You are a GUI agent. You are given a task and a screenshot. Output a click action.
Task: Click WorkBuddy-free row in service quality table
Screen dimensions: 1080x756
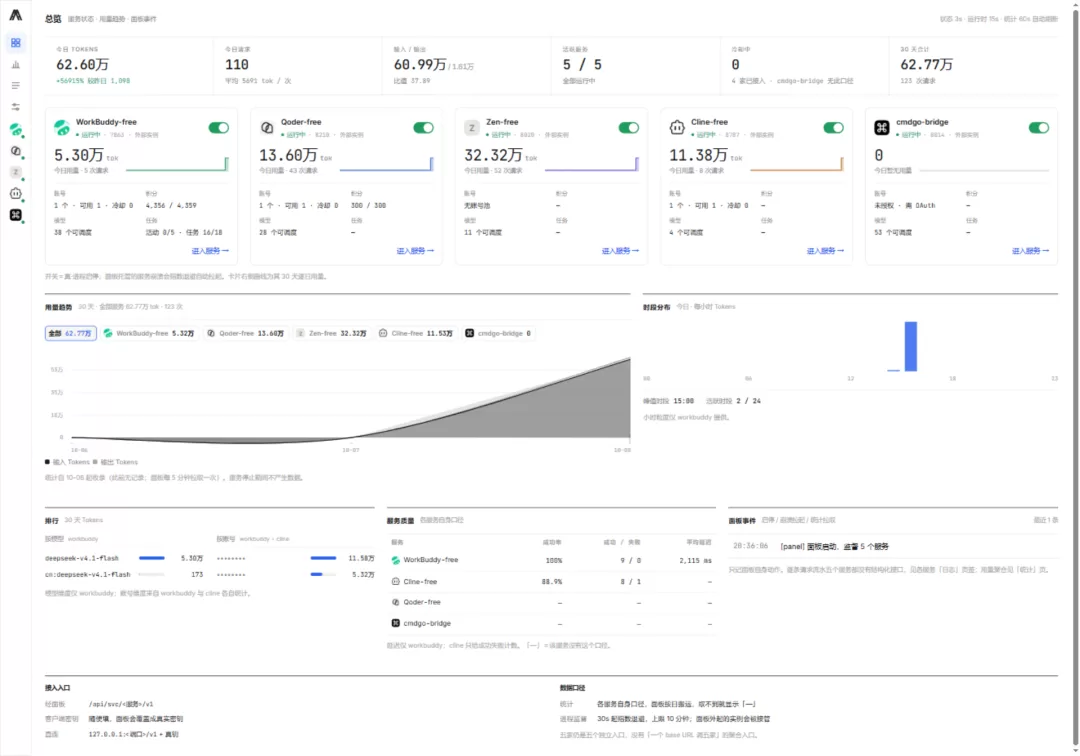551,560
